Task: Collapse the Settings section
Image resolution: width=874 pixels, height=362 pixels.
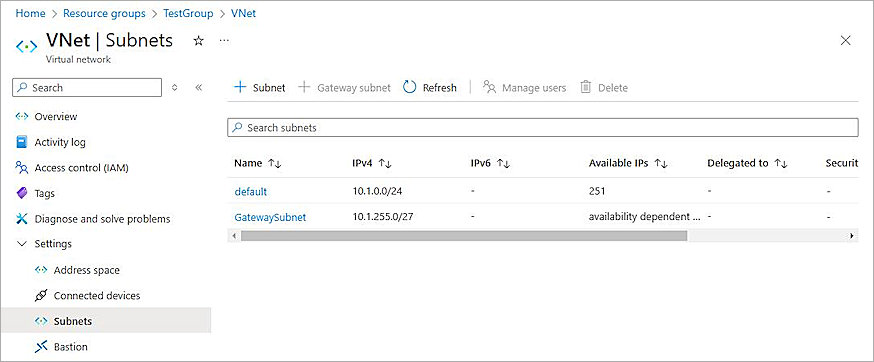Action: click(53, 244)
